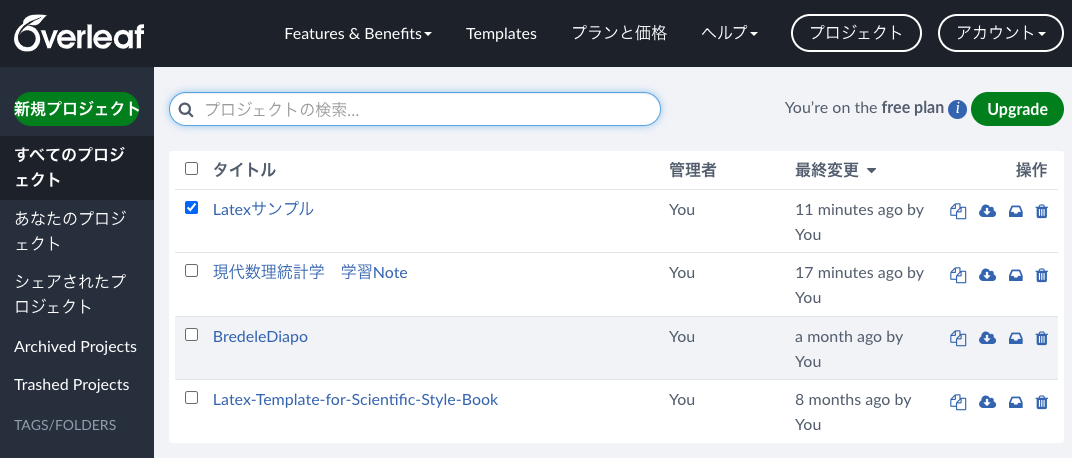Sort by 最終変更 column arrow
Viewport: 1072px width, 458px height.
(872, 171)
